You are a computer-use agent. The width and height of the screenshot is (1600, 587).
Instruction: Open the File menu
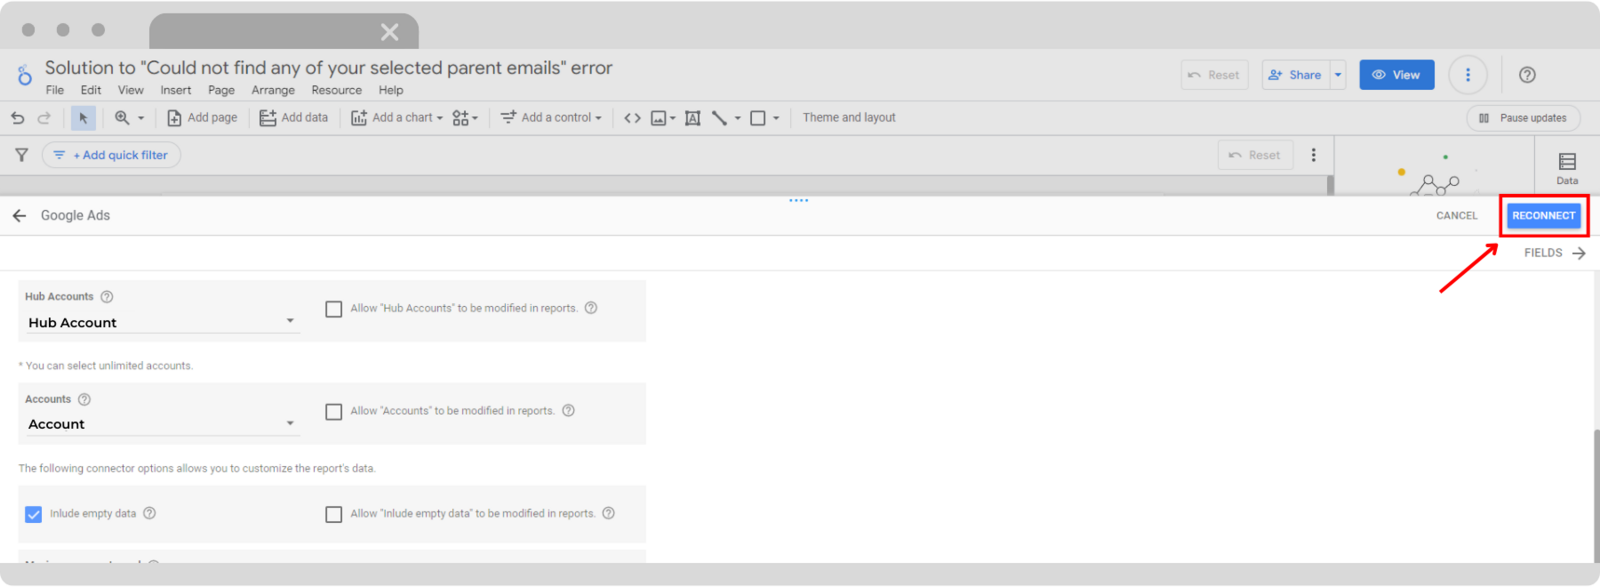click(x=55, y=90)
